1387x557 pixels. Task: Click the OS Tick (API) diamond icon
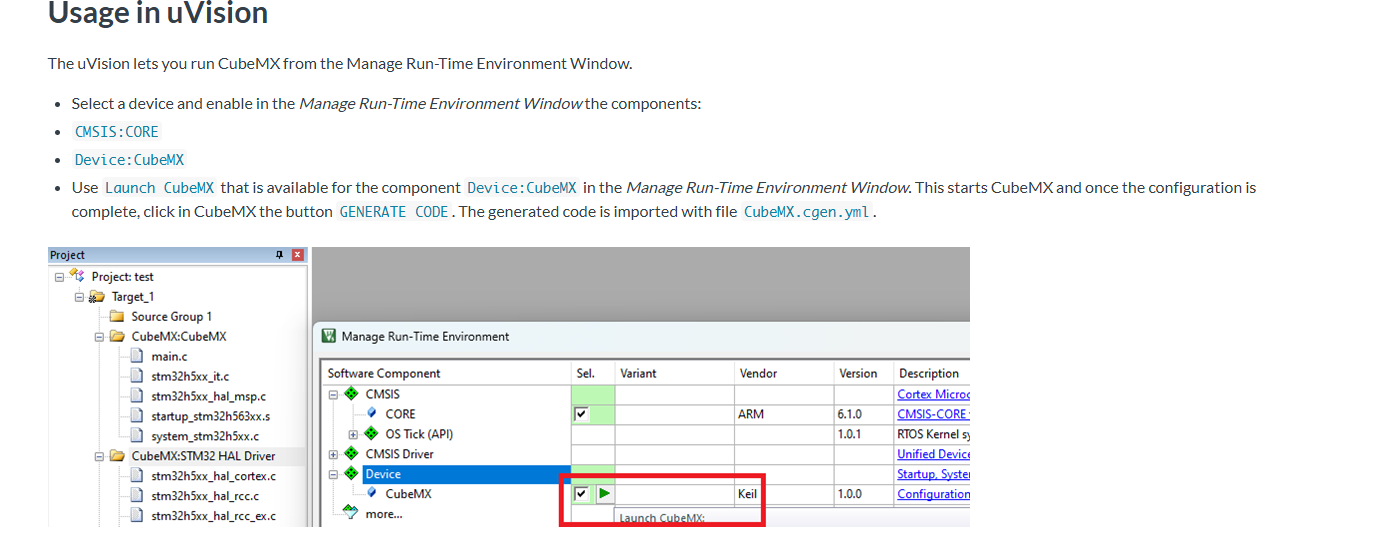(x=371, y=434)
